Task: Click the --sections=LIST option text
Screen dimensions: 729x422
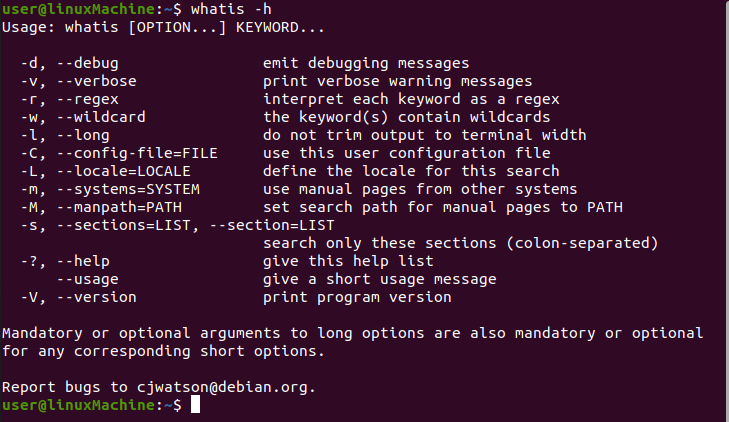Action: click(x=123, y=225)
